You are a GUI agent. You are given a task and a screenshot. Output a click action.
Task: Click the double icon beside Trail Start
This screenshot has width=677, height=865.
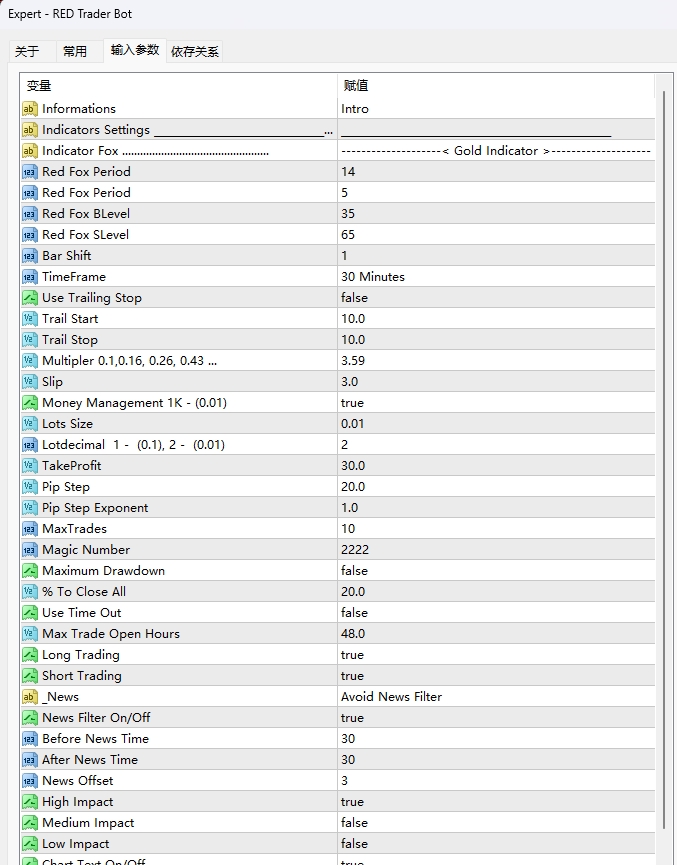[29, 318]
